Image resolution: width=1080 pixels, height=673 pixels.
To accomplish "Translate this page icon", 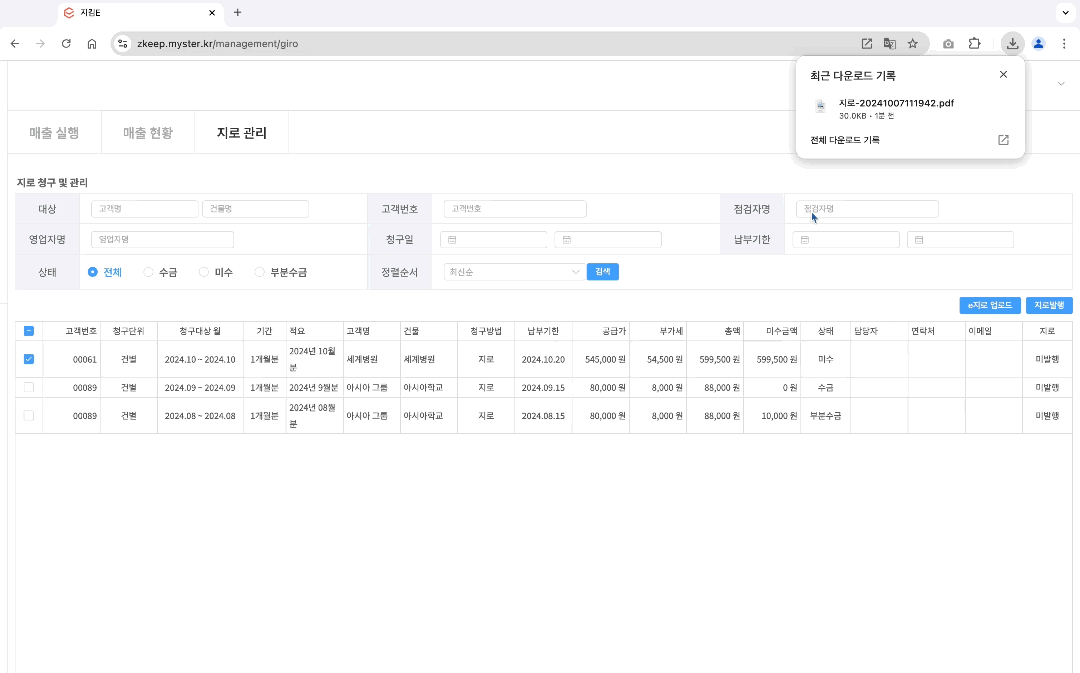I will (890, 43).
